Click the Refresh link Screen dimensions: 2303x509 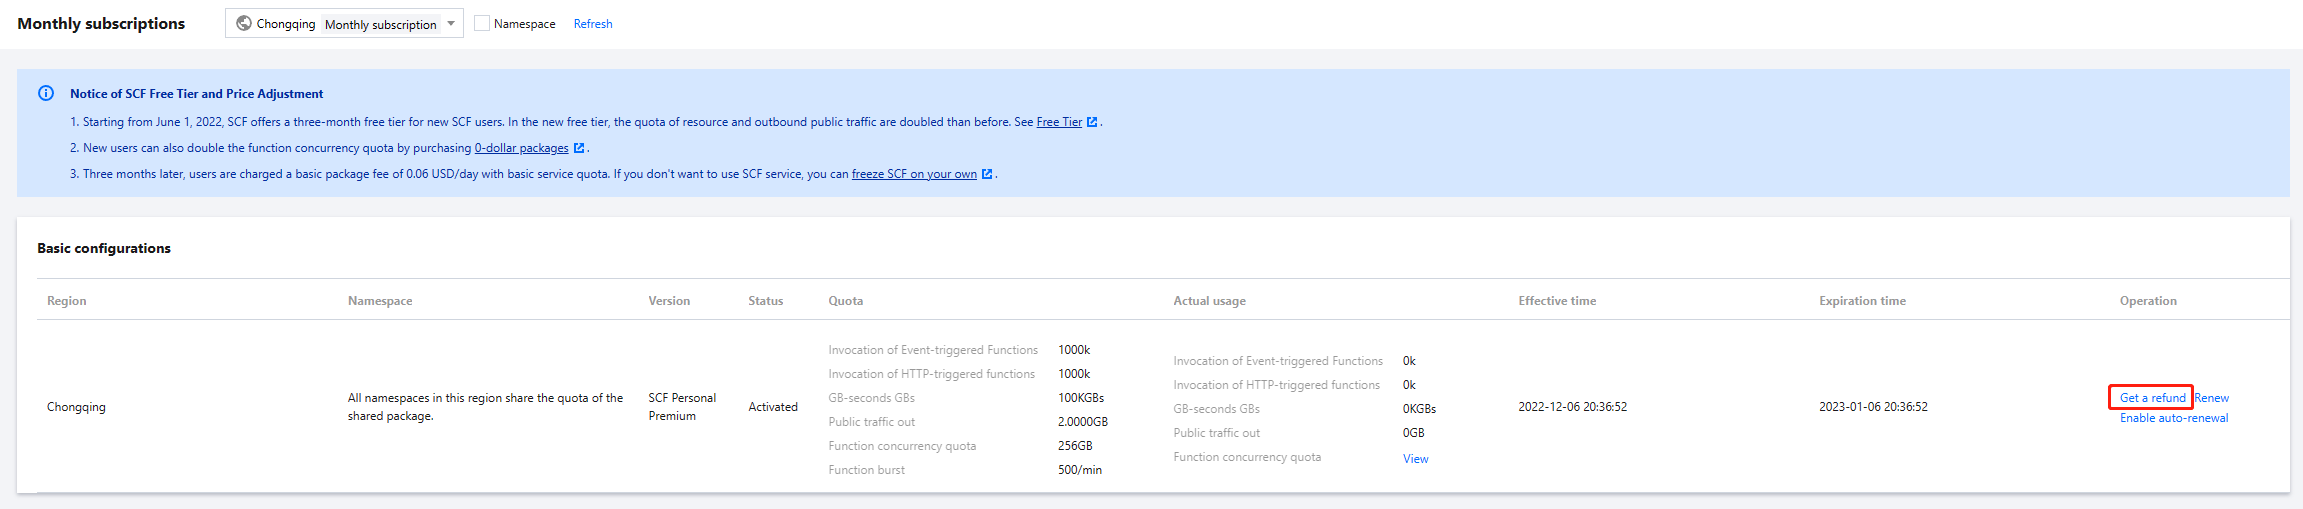(x=593, y=24)
